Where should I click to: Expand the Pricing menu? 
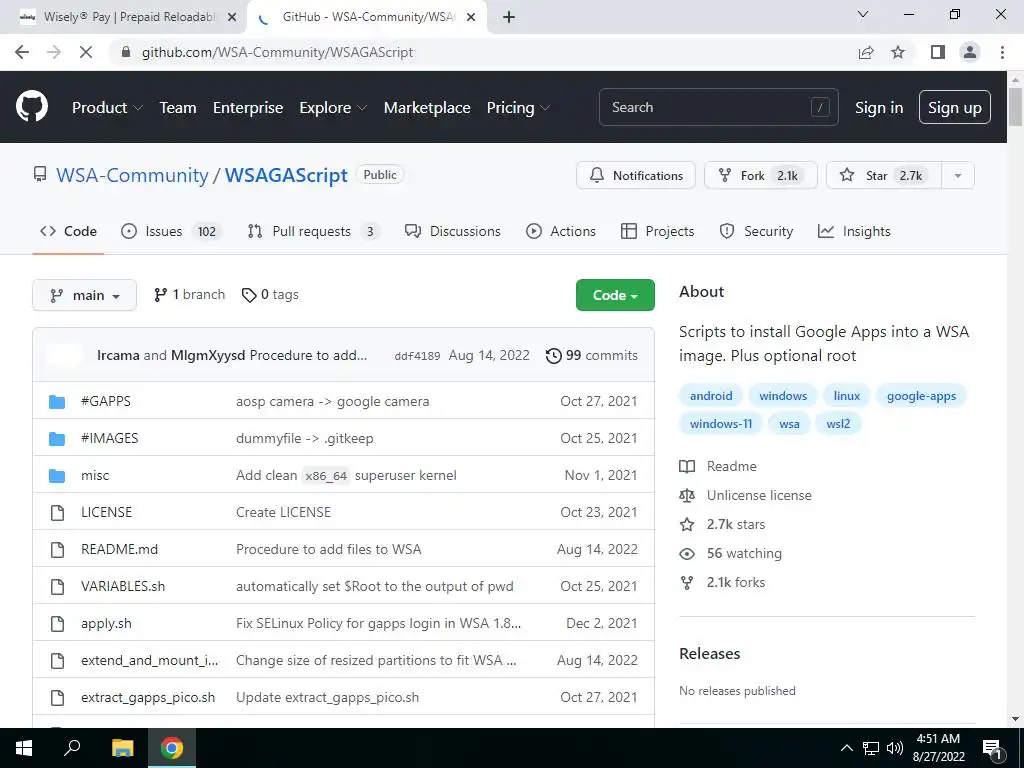[x=519, y=108]
